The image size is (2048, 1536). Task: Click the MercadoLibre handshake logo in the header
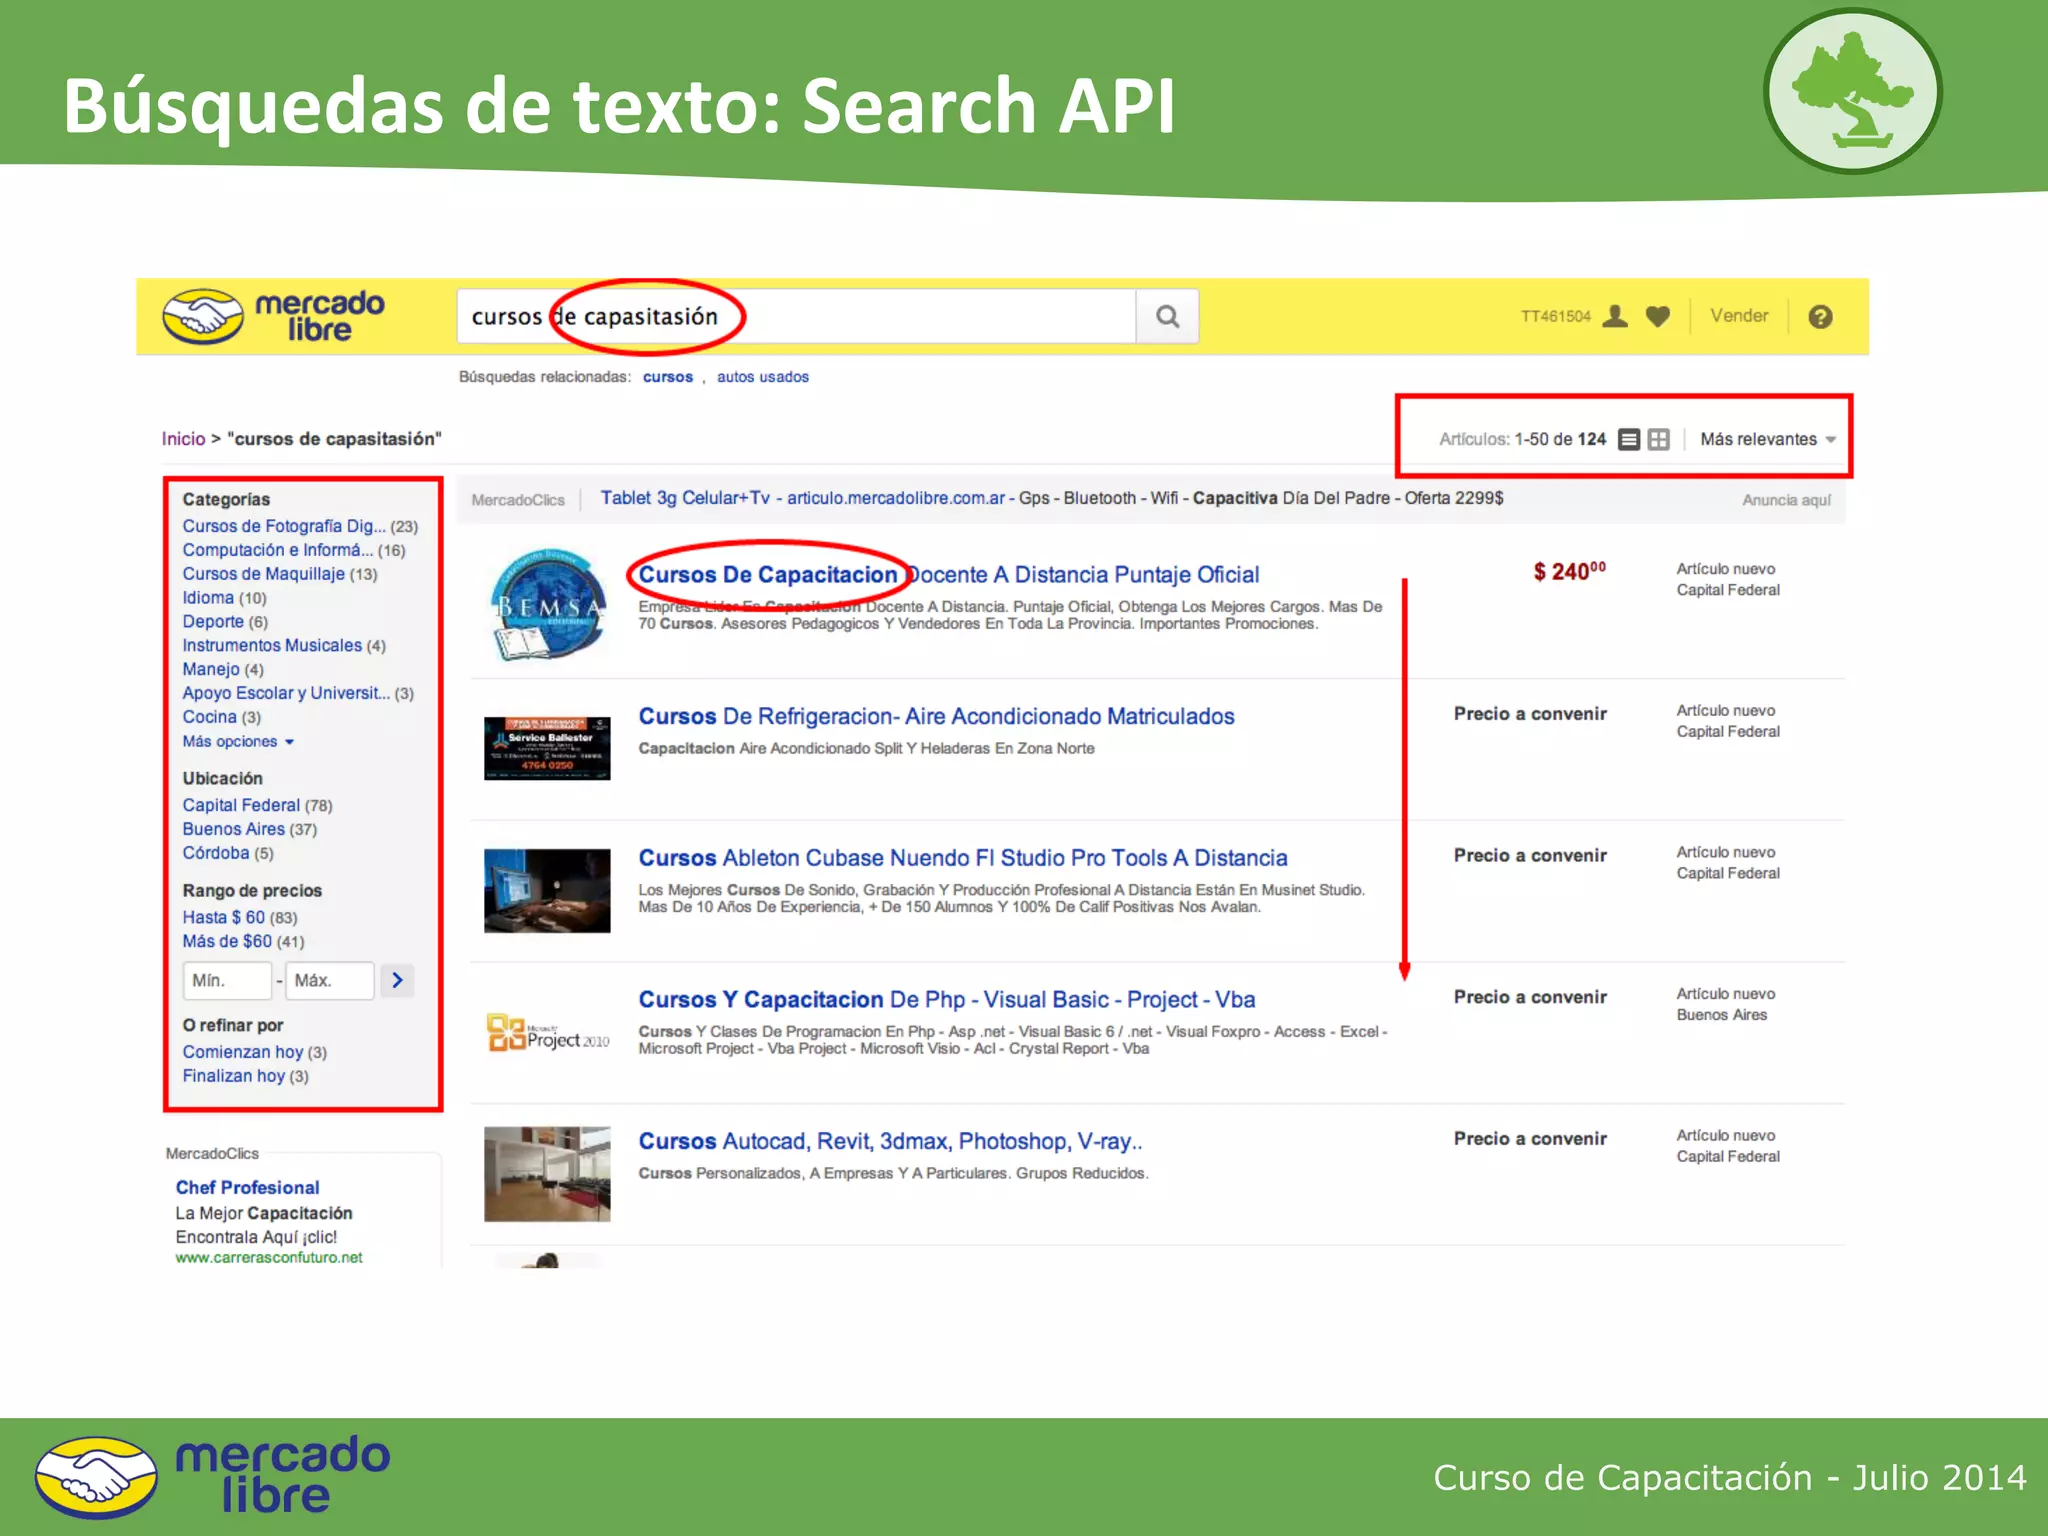(203, 316)
